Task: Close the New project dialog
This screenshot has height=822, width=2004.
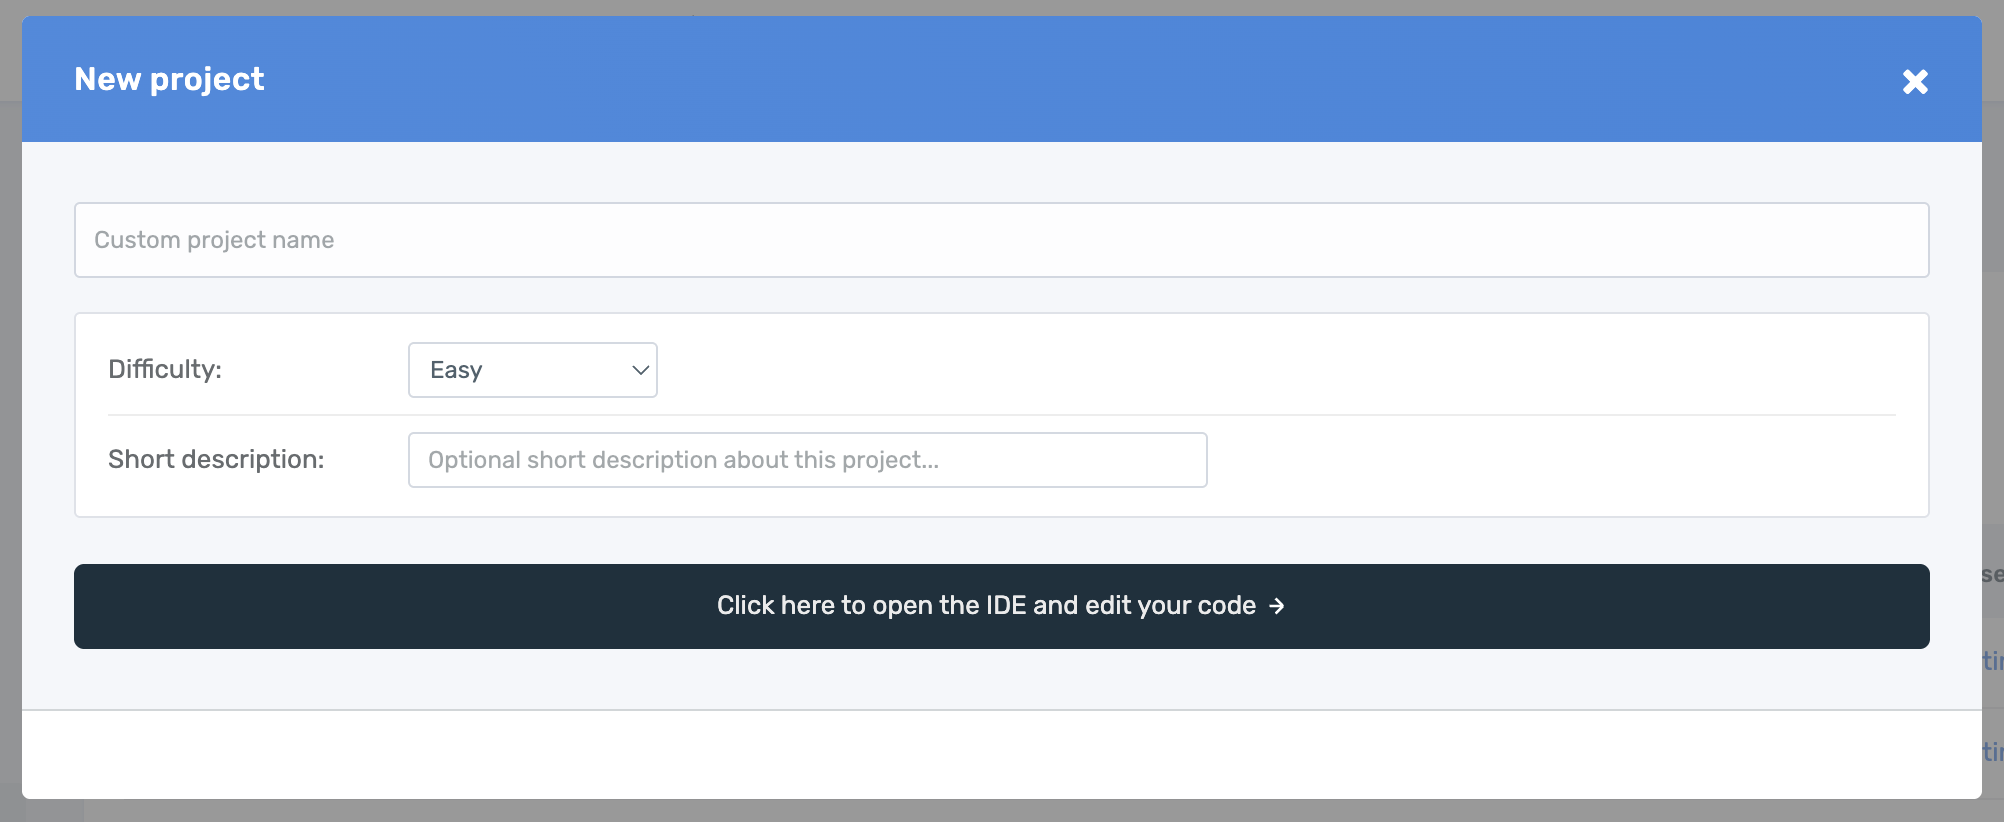Action: pyautogui.click(x=1914, y=81)
